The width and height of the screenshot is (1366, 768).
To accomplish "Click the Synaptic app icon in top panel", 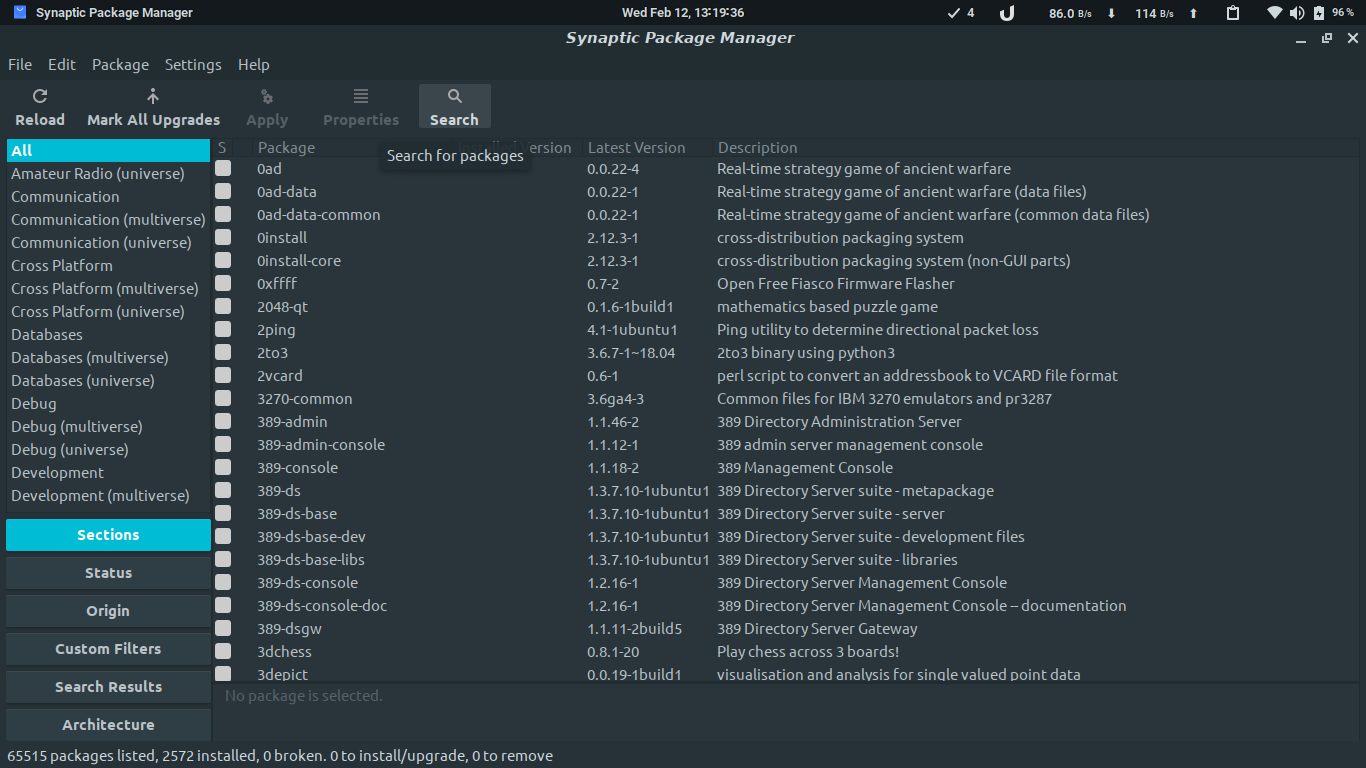I will (x=20, y=13).
